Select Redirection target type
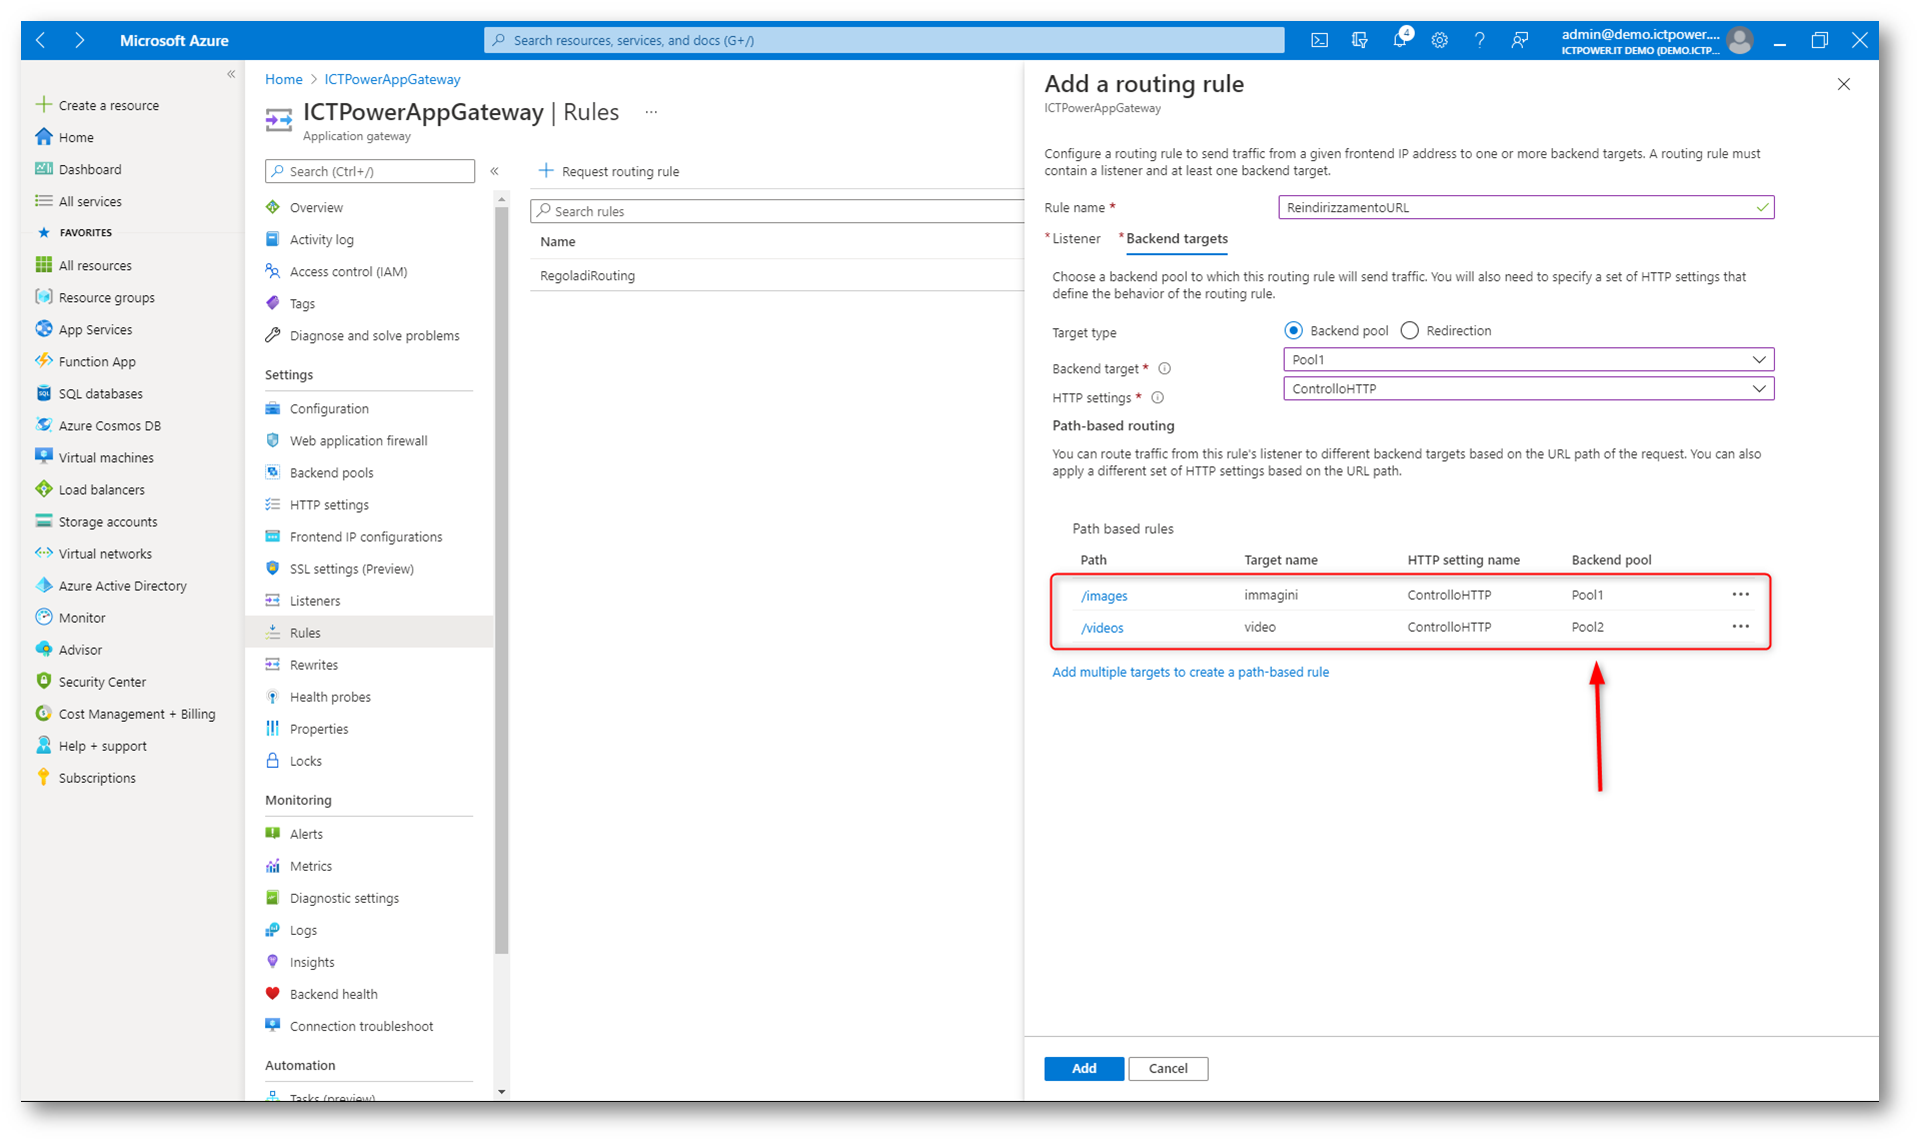The image size is (1921, 1144). [1409, 330]
